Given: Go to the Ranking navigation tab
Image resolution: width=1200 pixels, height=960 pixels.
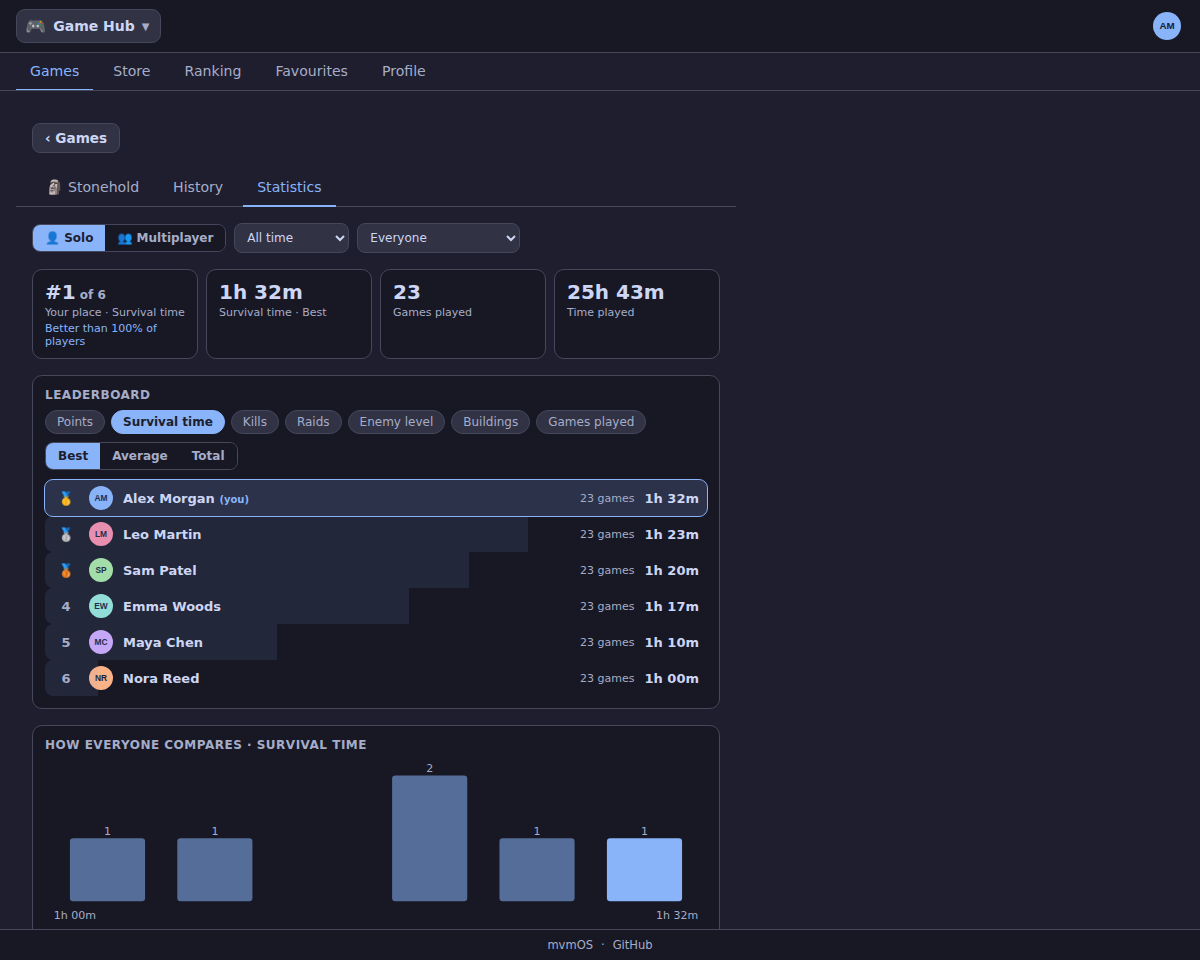Looking at the screenshot, I should [x=213, y=71].
